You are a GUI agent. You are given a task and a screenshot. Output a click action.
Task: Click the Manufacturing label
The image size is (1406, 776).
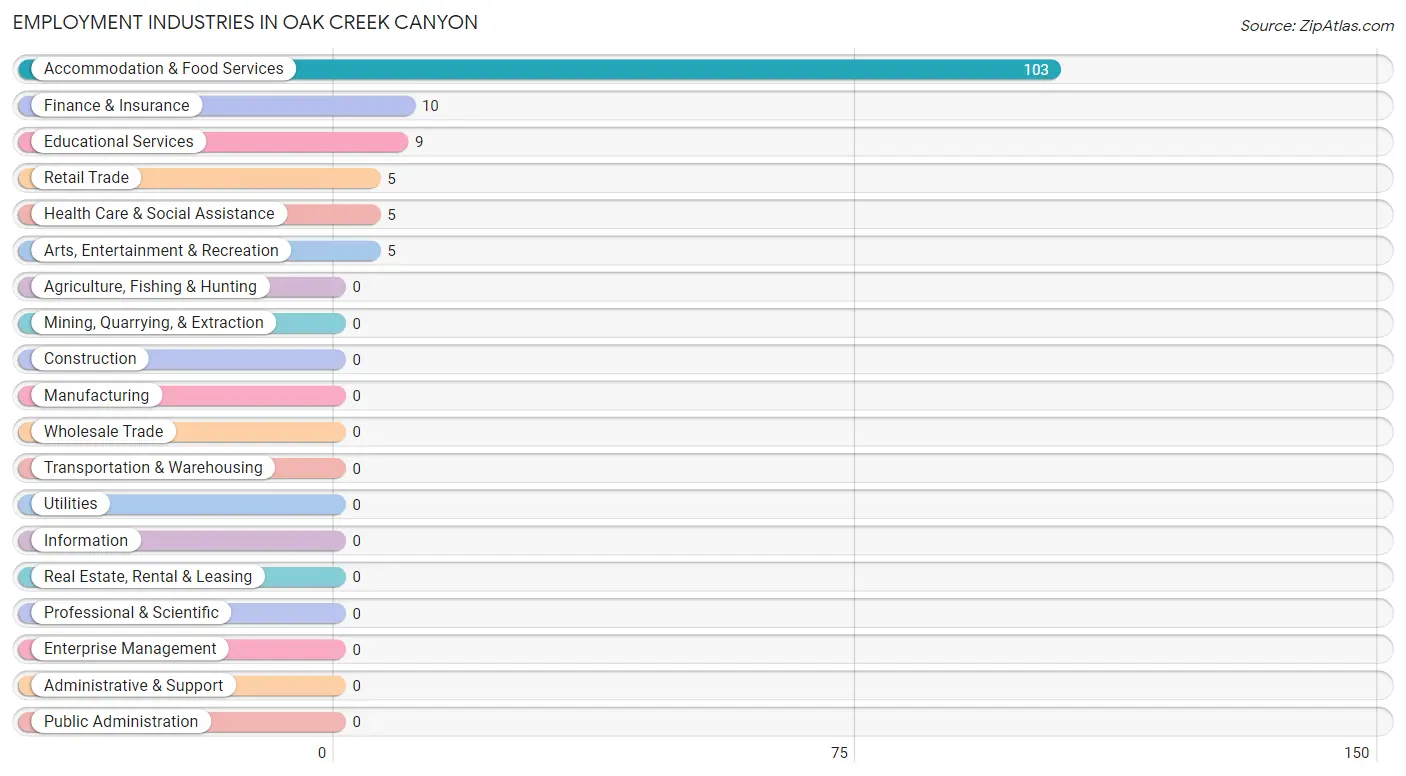coord(96,395)
